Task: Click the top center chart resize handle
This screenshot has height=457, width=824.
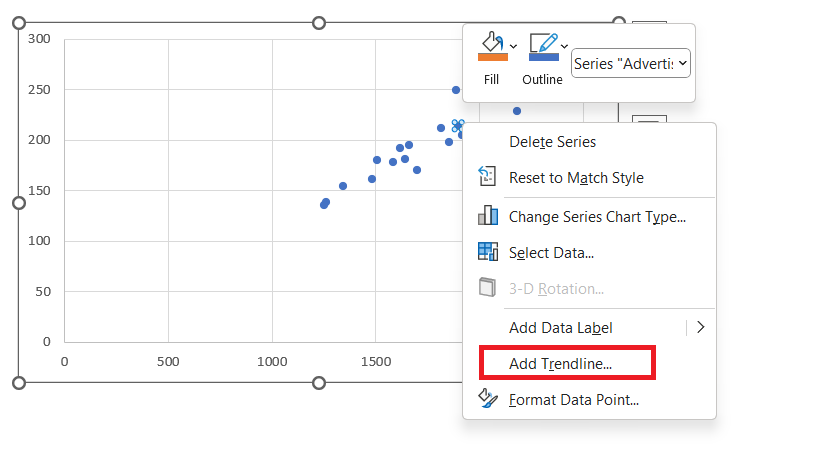Action: (x=318, y=23)
